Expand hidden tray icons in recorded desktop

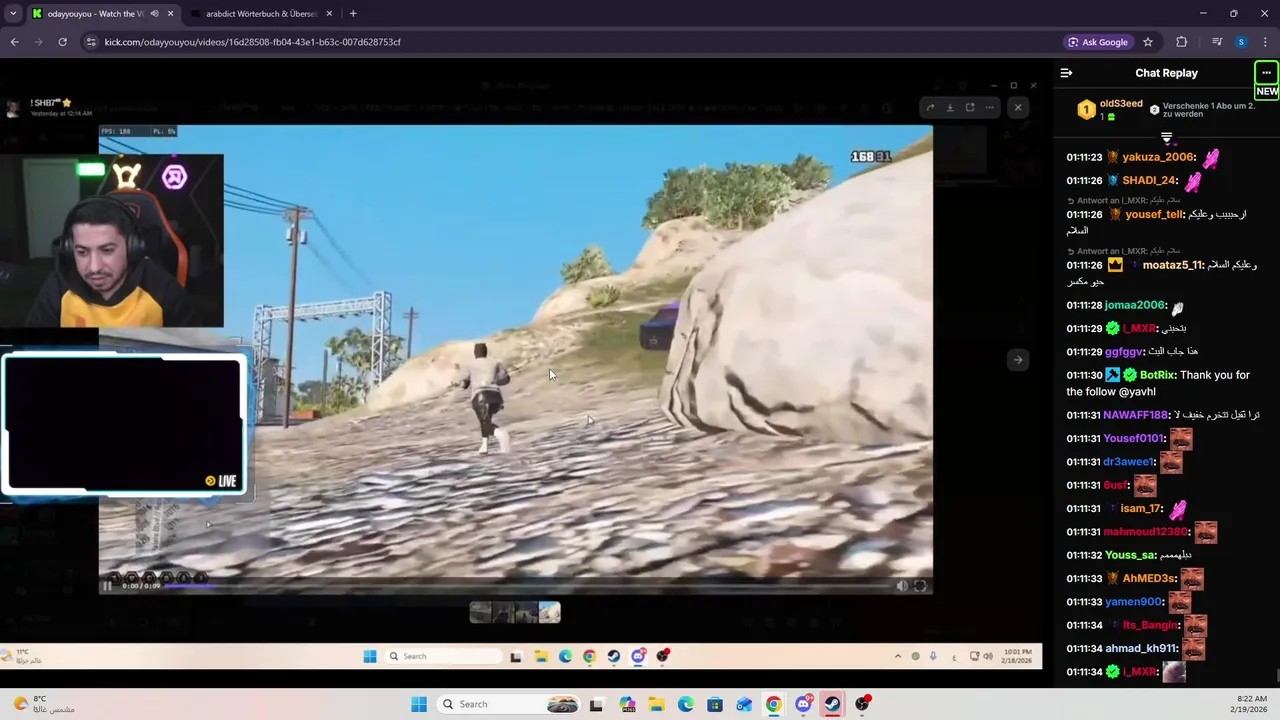(897, 656)
